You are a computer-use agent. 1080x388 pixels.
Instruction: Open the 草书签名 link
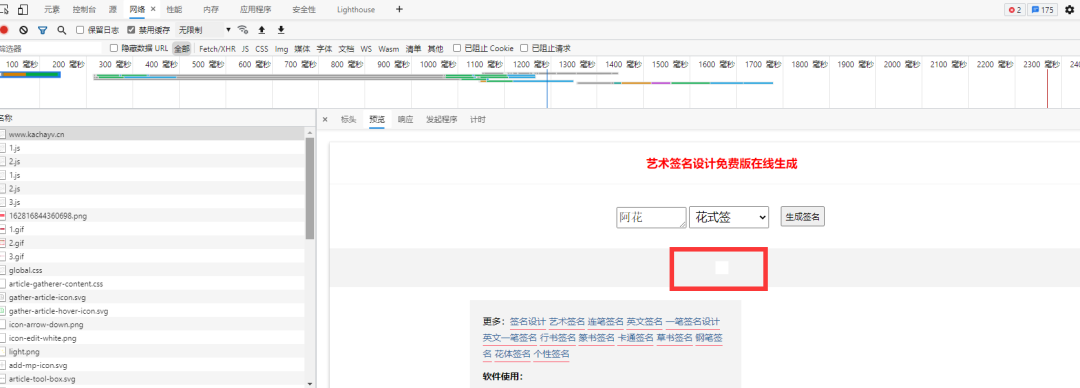point(674,338)
